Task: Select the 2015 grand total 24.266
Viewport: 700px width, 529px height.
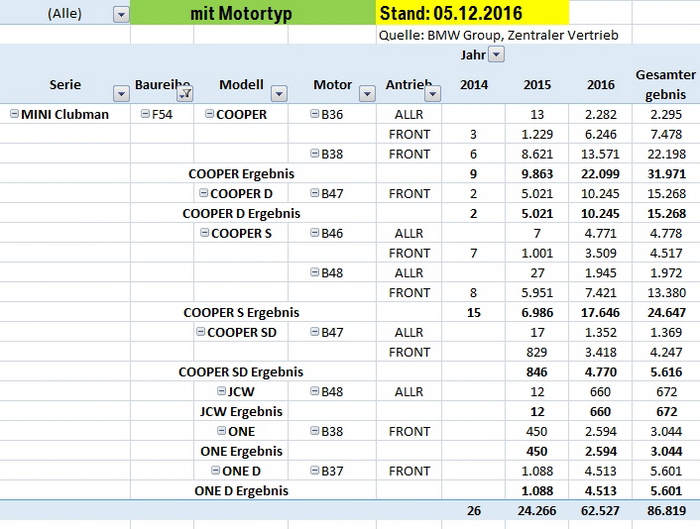Action: (x=537, y=510)
